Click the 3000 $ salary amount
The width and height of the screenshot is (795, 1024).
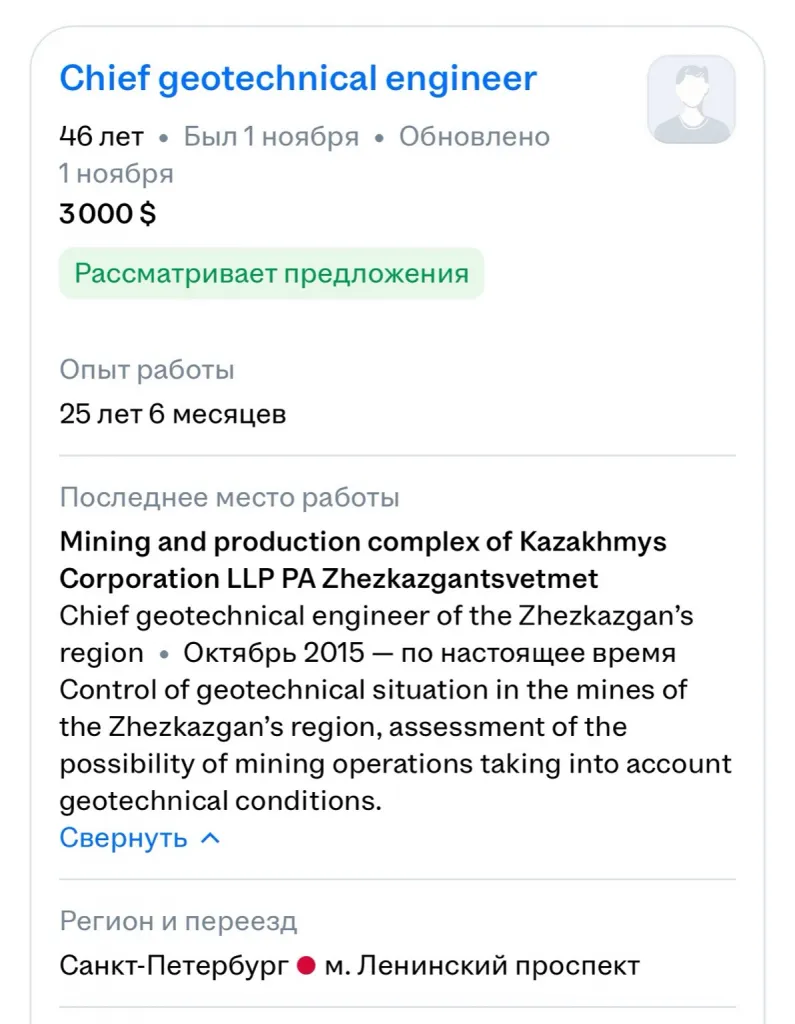(x=107, y=214)
